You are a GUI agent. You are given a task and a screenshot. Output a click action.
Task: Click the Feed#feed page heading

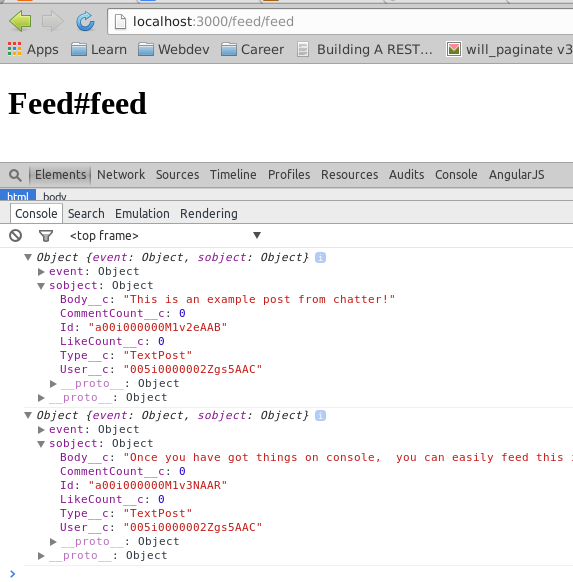(77, 104)
